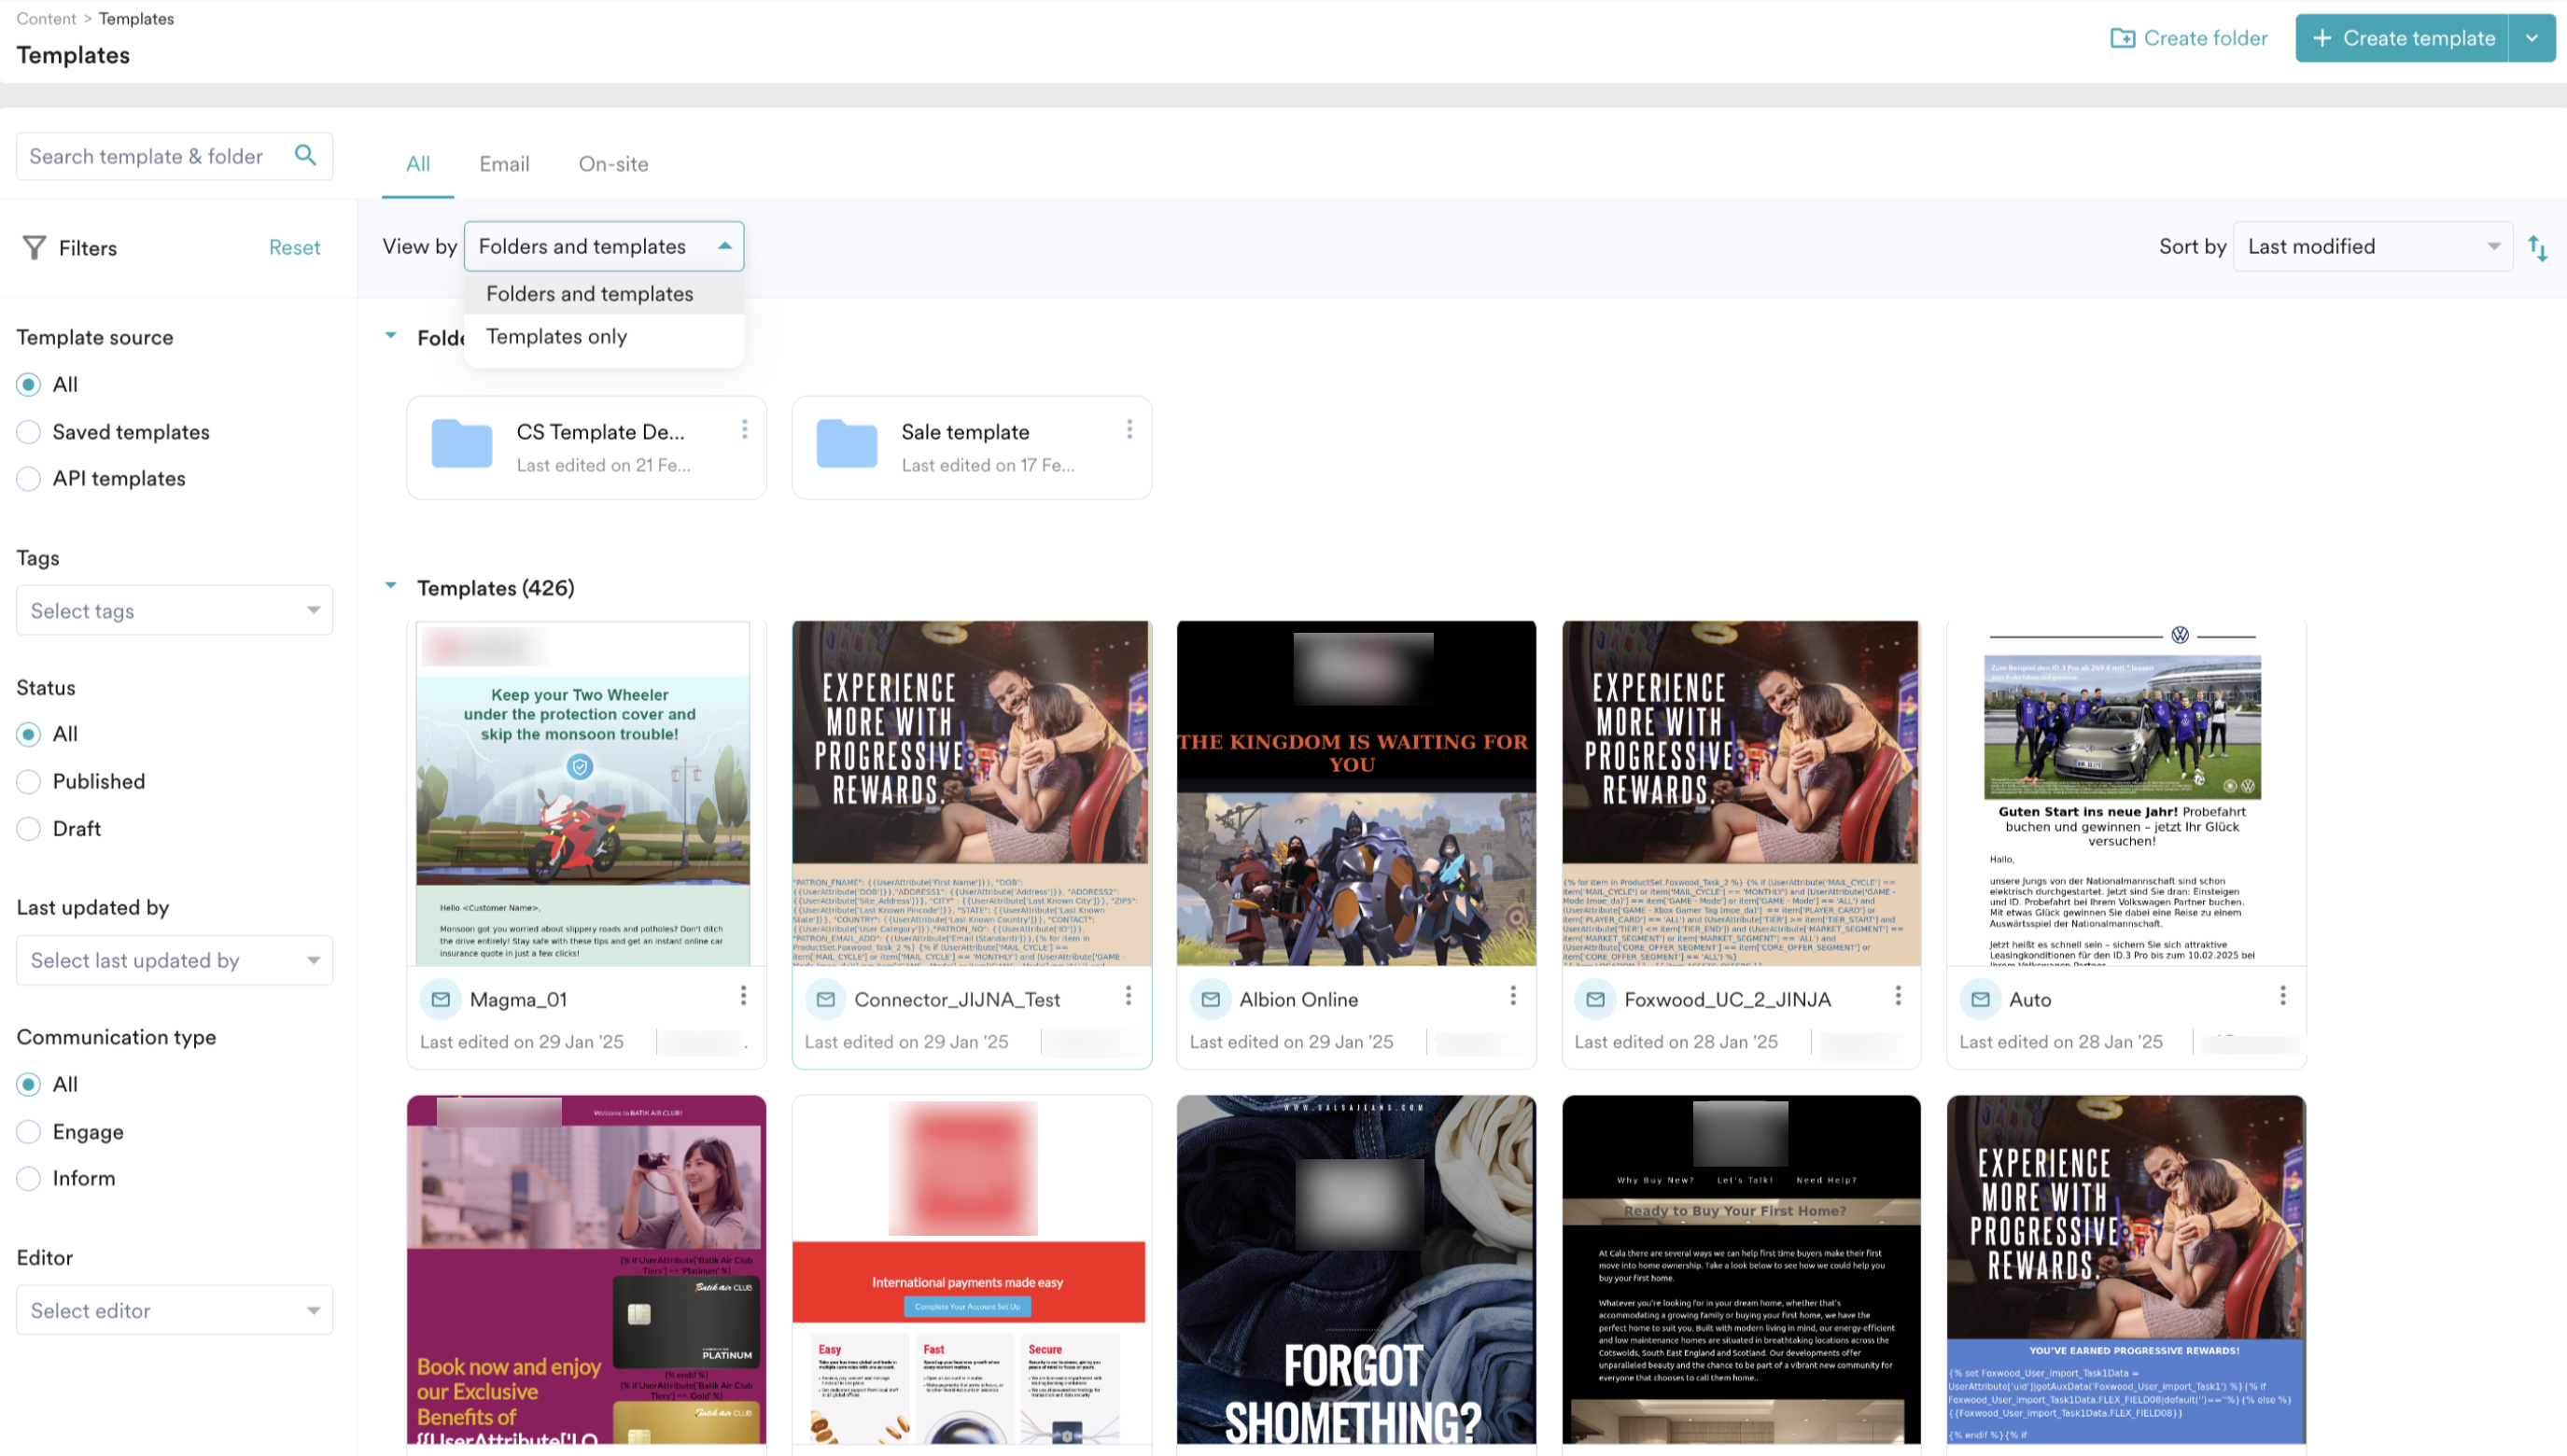
Task: Choose Templates only from view menu
Action: 557,337
